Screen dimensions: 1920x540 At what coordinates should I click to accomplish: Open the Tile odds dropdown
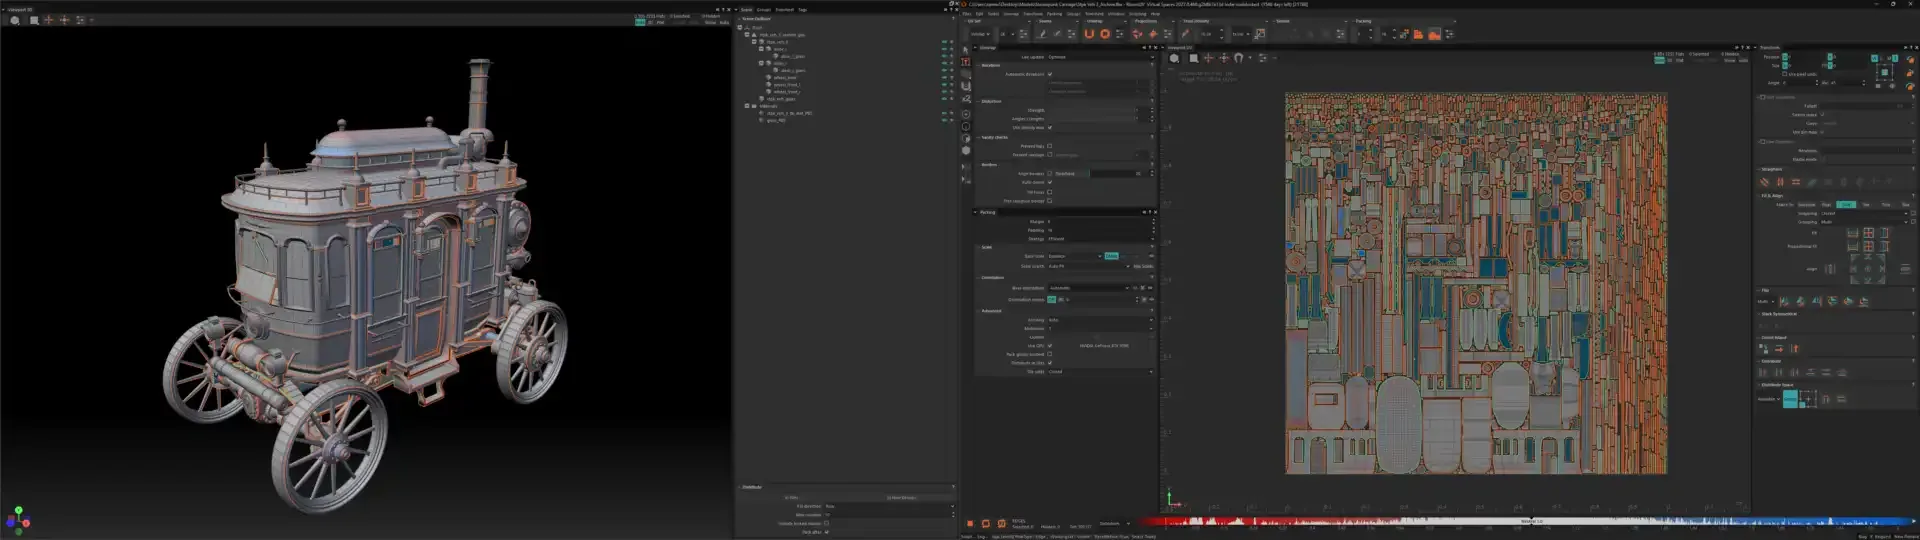[x=1099, y=372]
